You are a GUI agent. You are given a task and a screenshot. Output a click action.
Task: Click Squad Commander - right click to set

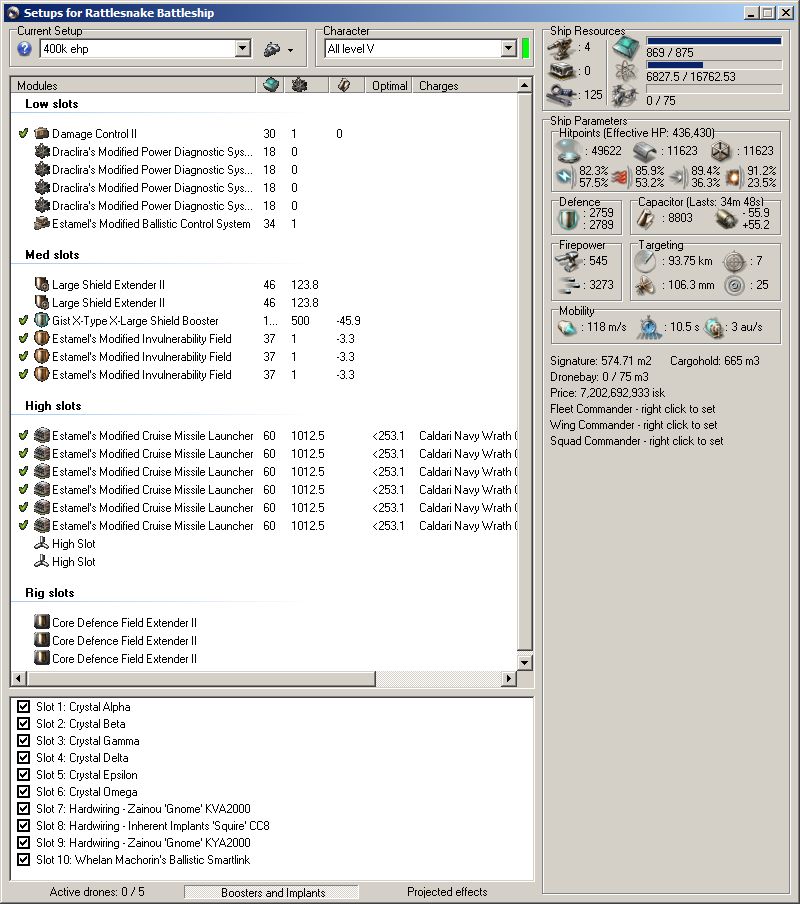tap(636, 441)
